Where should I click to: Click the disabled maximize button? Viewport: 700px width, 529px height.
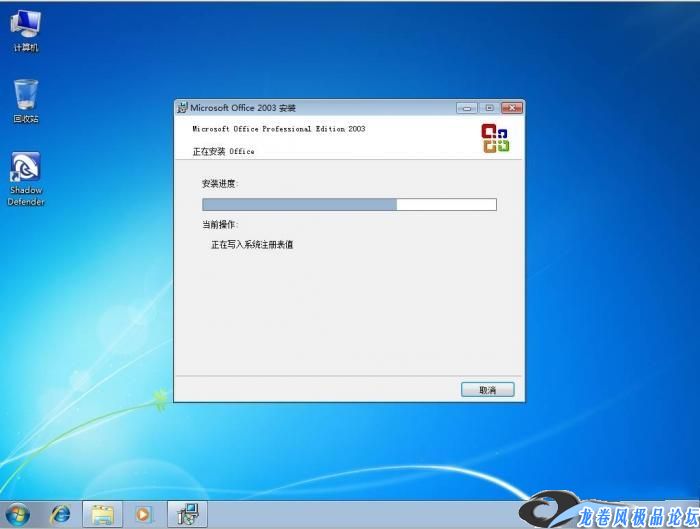pyautogui.click(x=489, y=108)
